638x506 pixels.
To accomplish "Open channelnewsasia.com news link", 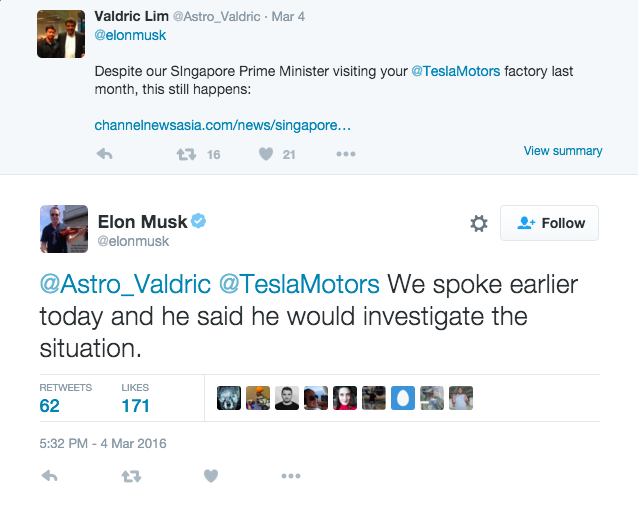I will 222,126.
